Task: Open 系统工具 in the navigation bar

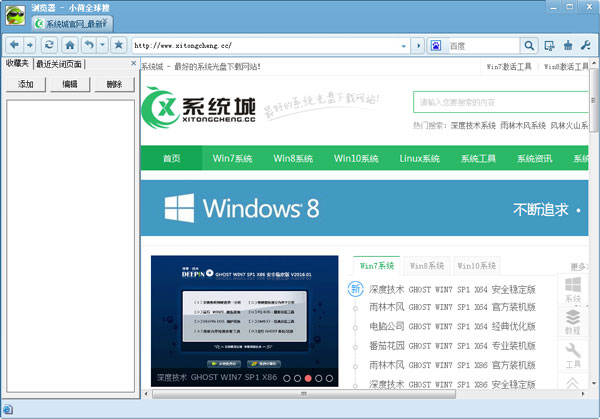Action: click(478, 158)
